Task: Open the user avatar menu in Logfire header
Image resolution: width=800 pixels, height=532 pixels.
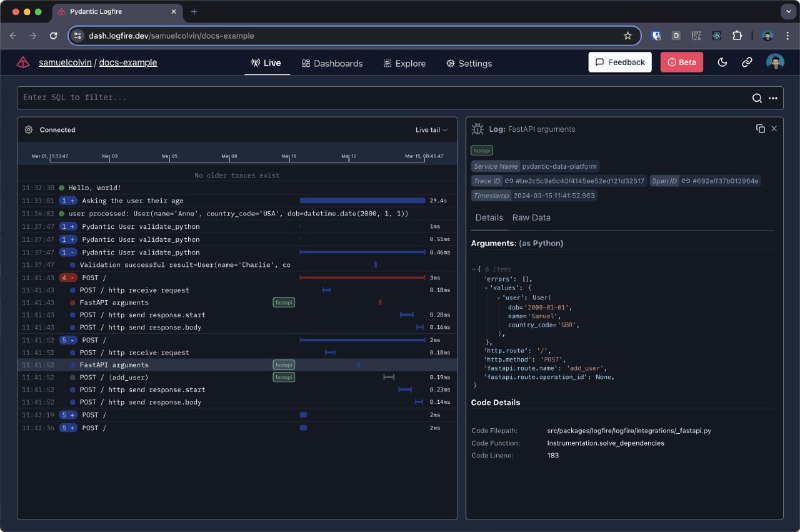Action: (775, 62)
